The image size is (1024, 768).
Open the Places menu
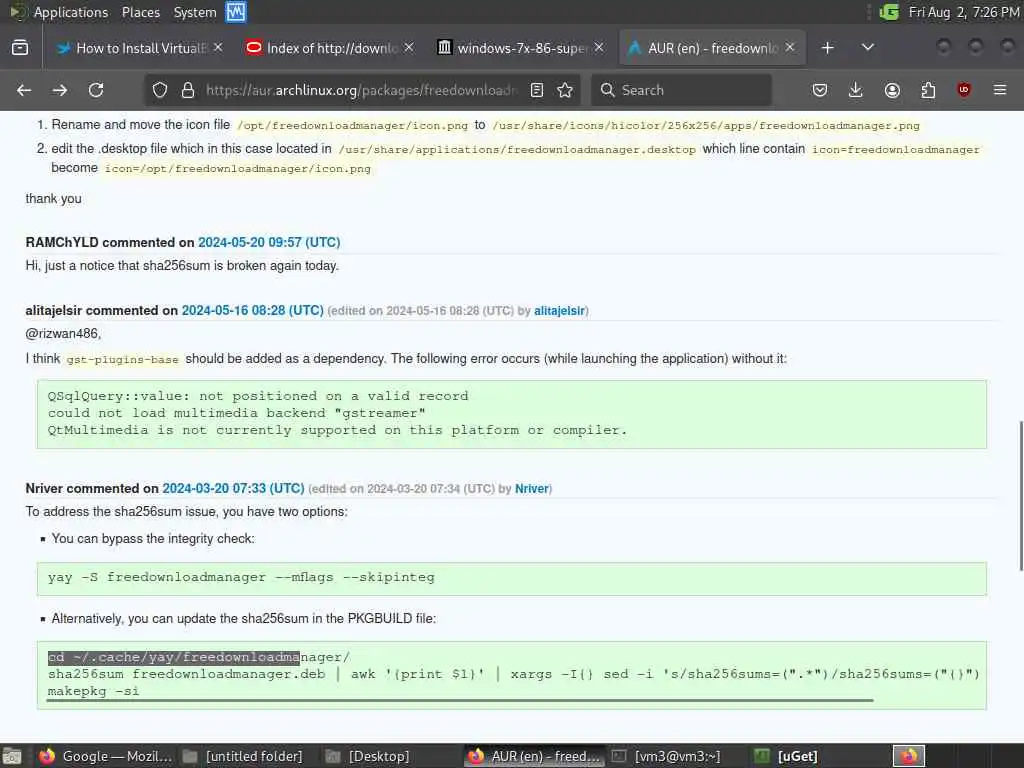[140, 12]
